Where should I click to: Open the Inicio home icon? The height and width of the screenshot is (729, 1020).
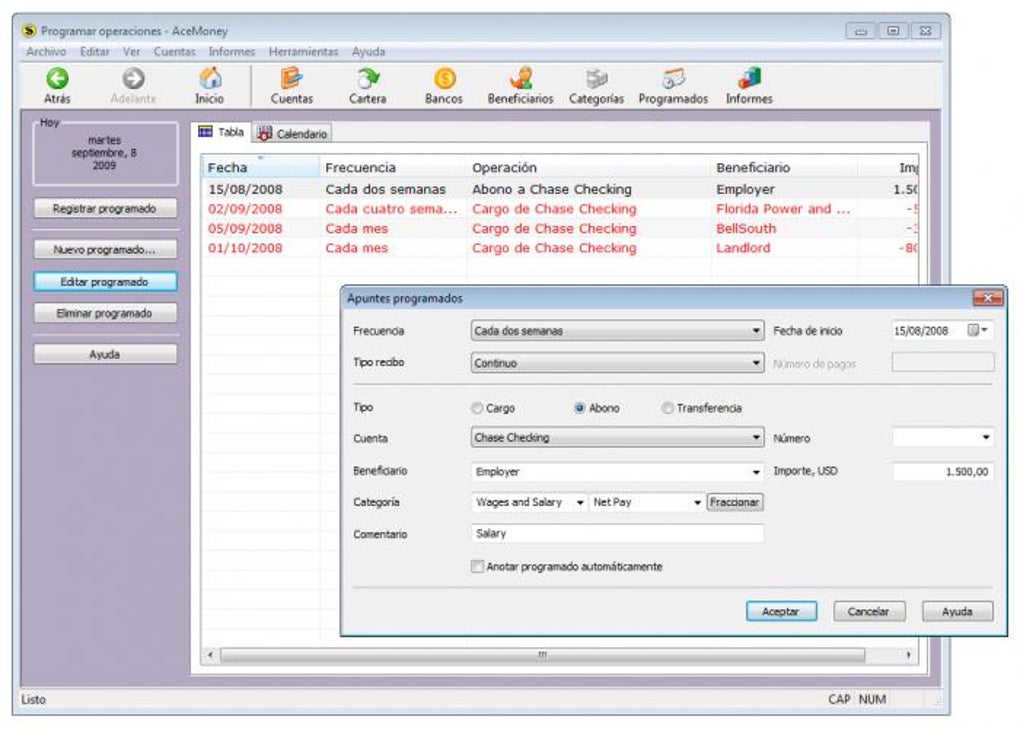pyautogui.click(x=209, y=79)
